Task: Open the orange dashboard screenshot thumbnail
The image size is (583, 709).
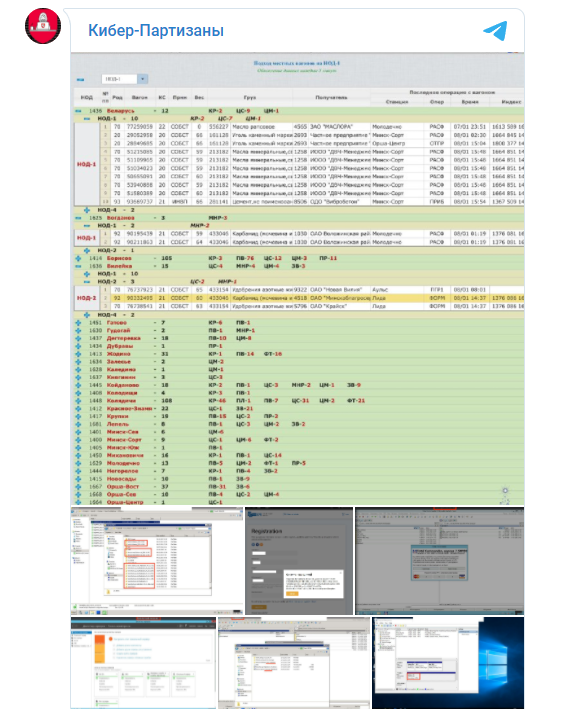Action: (x=143, y=662)
